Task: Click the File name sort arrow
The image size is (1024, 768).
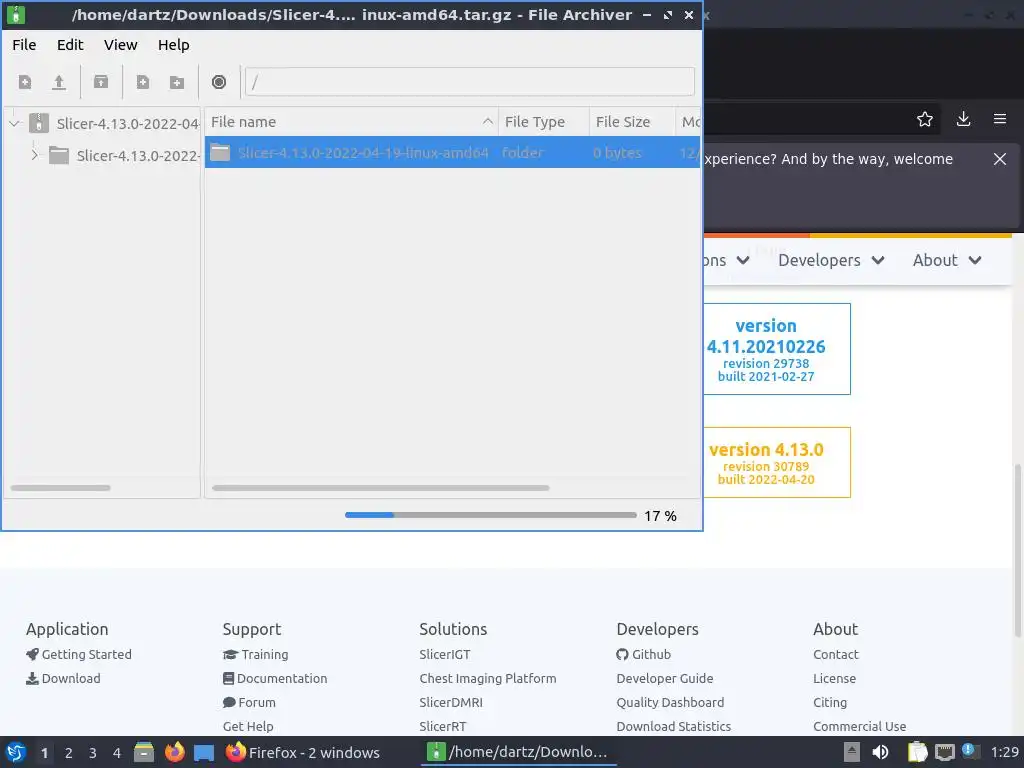Action: point(487,121)
